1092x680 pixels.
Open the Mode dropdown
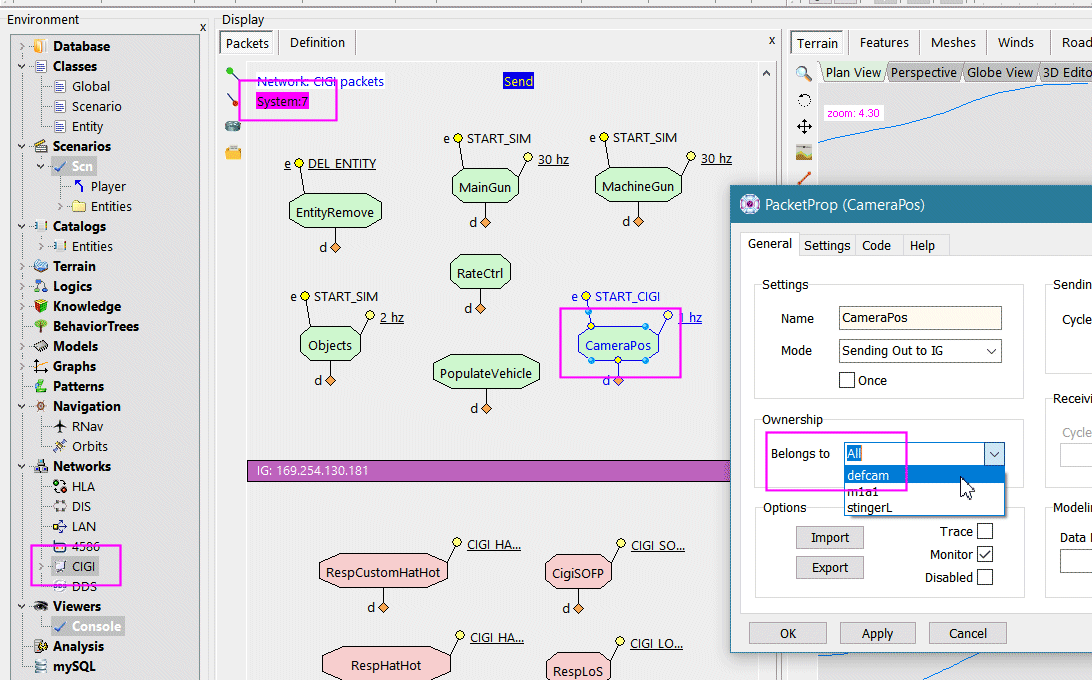click(920, 351)
